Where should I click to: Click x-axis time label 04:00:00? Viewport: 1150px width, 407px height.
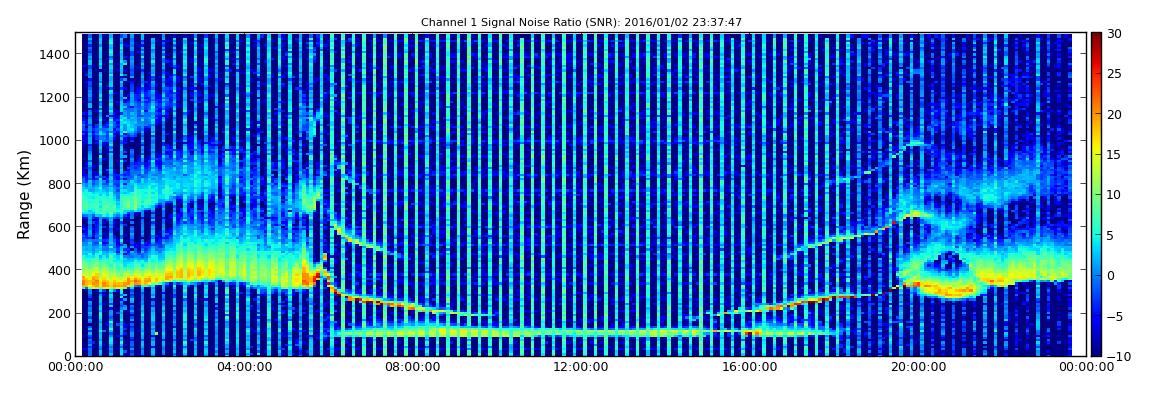(x=246, y=367)
